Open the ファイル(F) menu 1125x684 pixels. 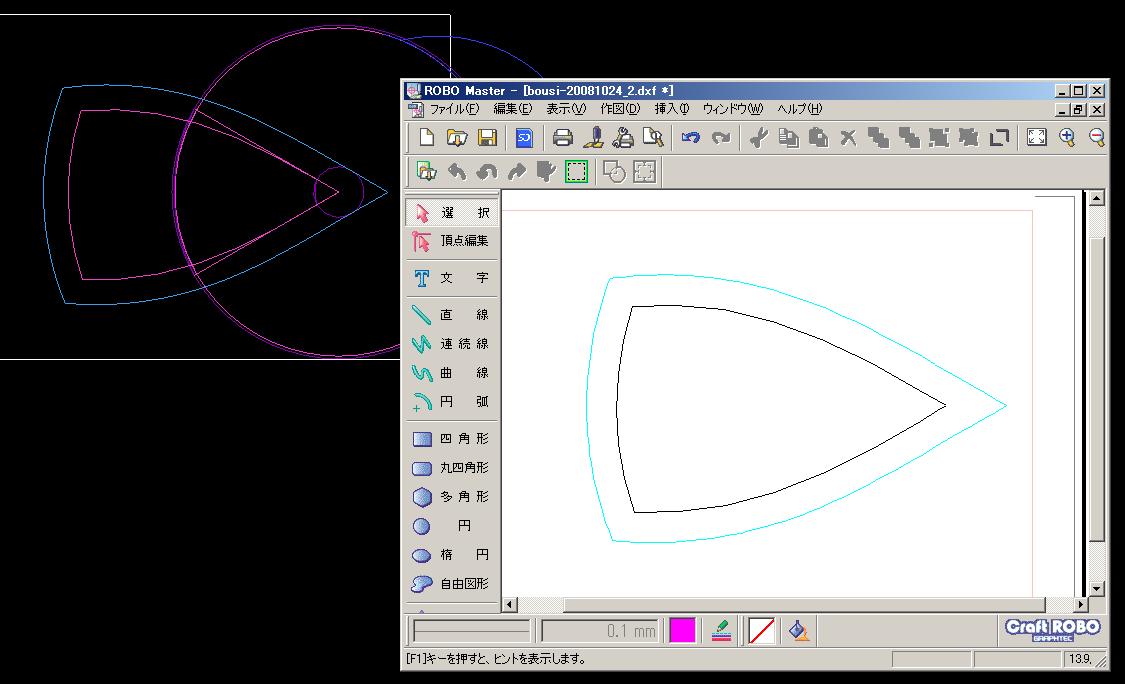click(454, 109)
